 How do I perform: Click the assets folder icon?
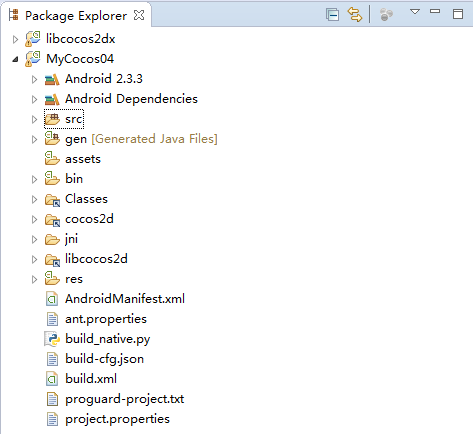[x=52, y=158]
